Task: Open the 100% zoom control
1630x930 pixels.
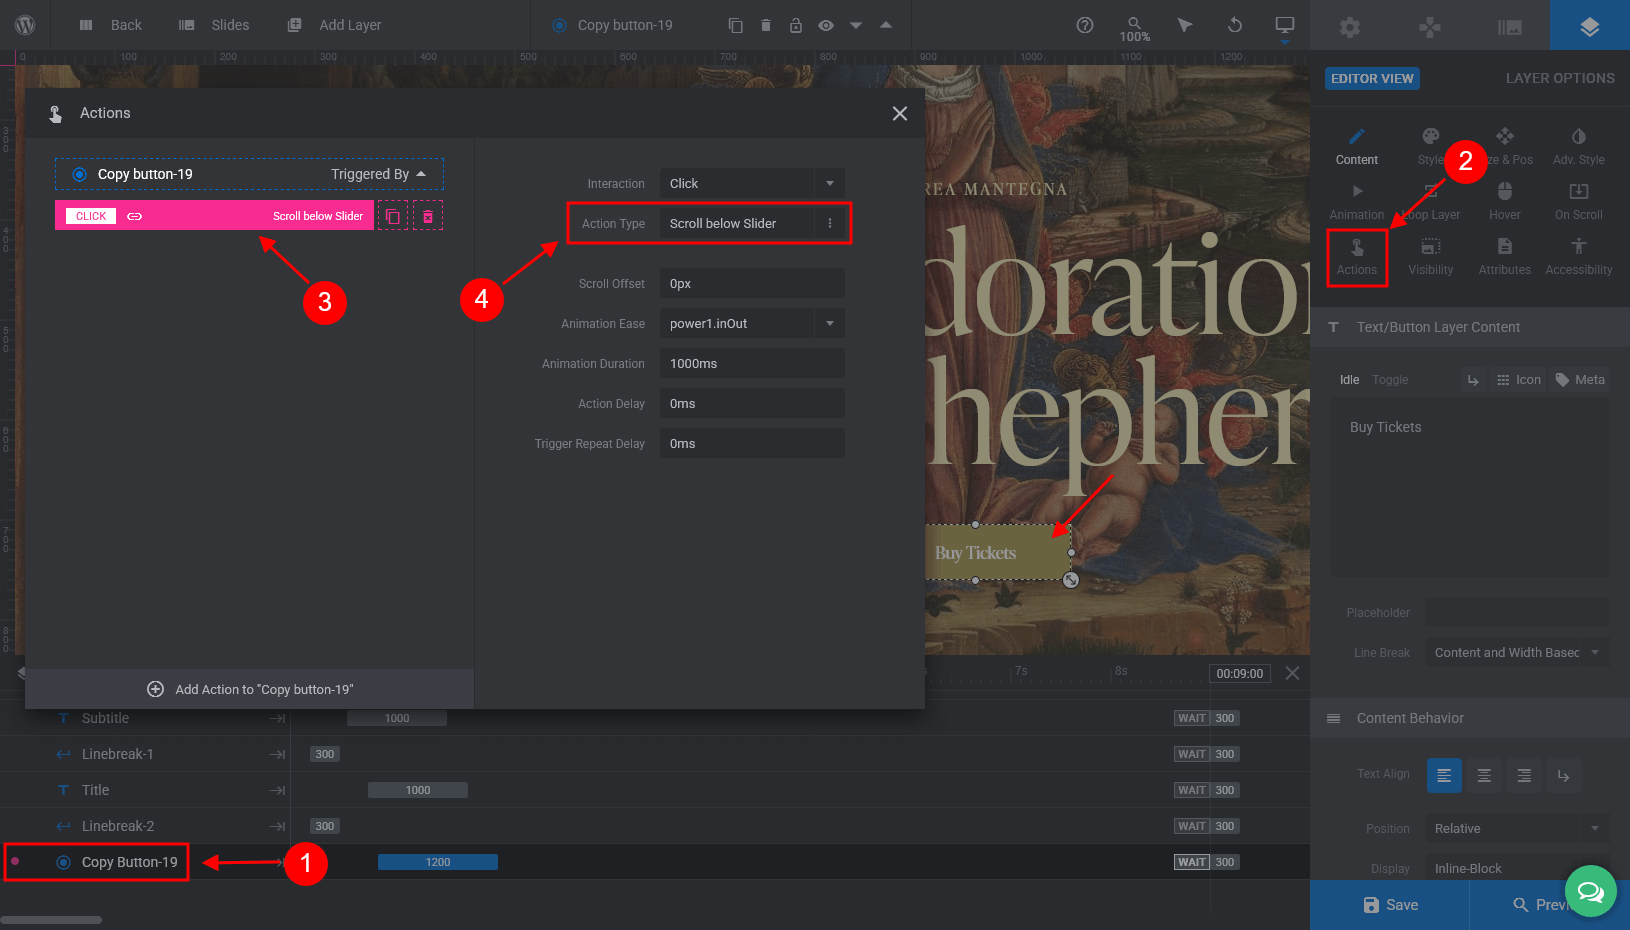Action: (x=1135, y=29)
